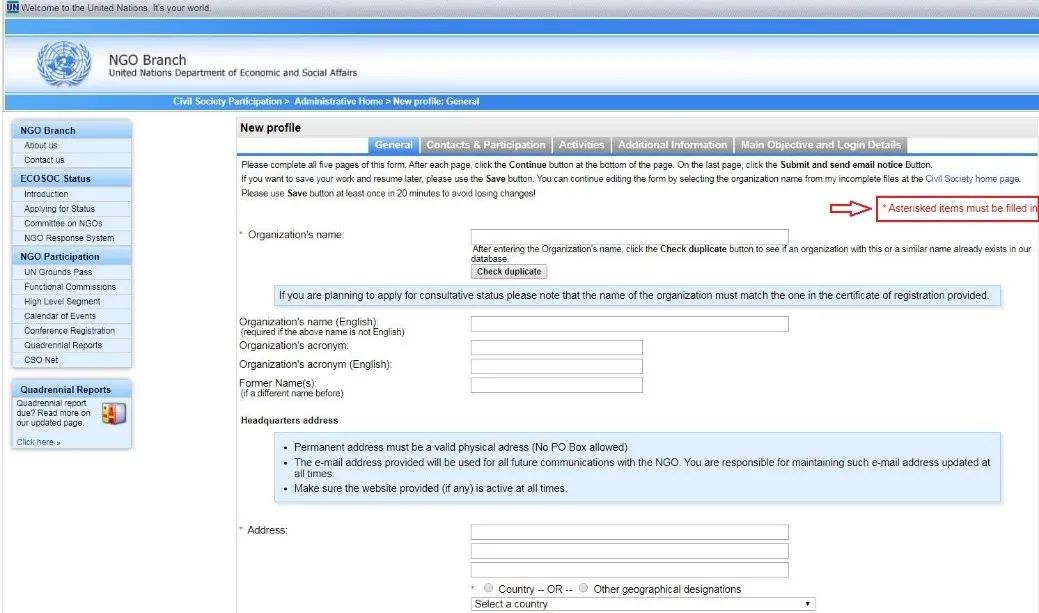Open the Civil Society home page link

(973, 179)
